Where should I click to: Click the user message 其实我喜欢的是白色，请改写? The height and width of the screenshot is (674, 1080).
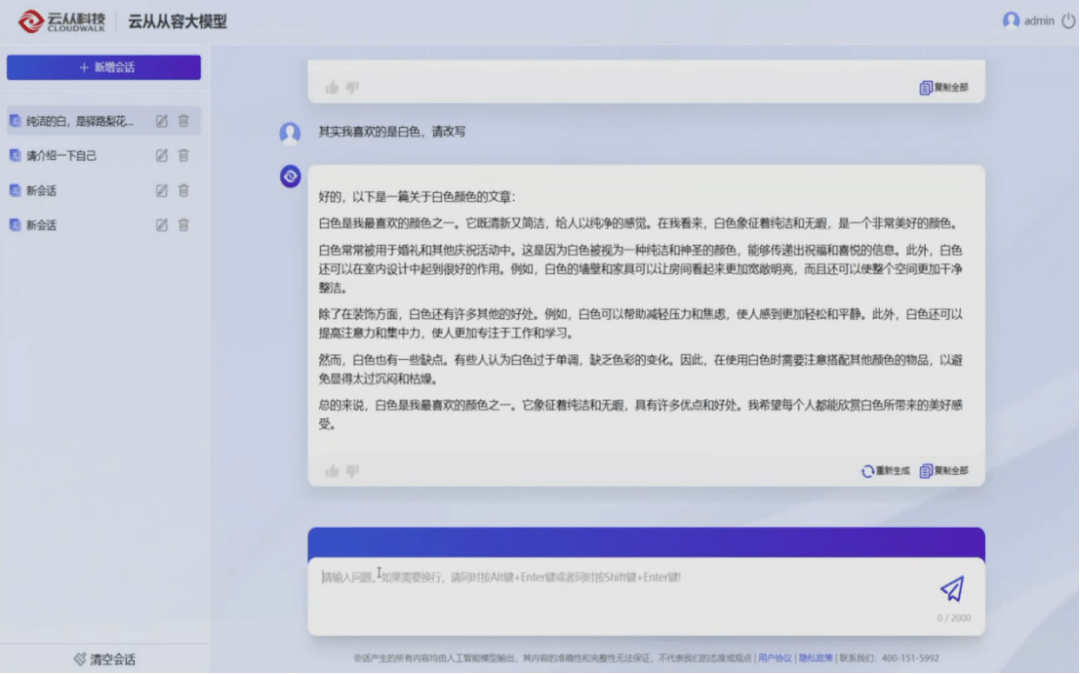392,131
